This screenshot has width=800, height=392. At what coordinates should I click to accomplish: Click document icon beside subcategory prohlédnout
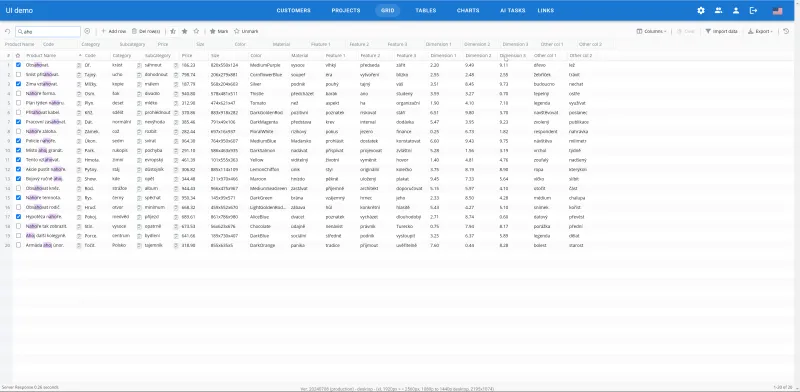click(139, 113)
